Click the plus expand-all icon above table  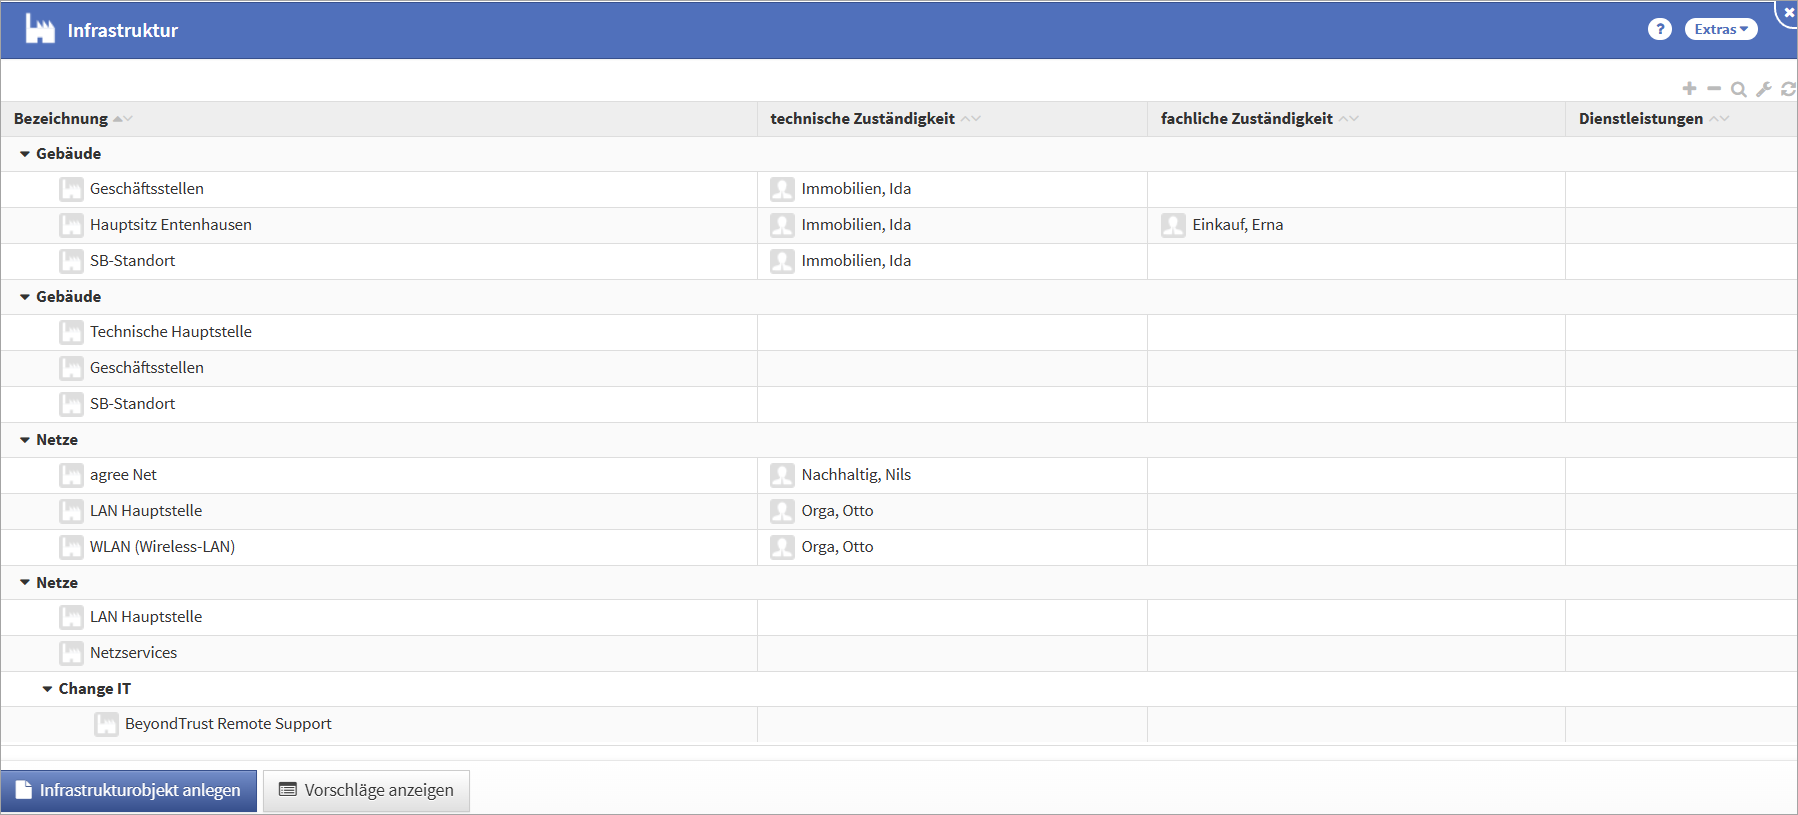coord(1689,89)
